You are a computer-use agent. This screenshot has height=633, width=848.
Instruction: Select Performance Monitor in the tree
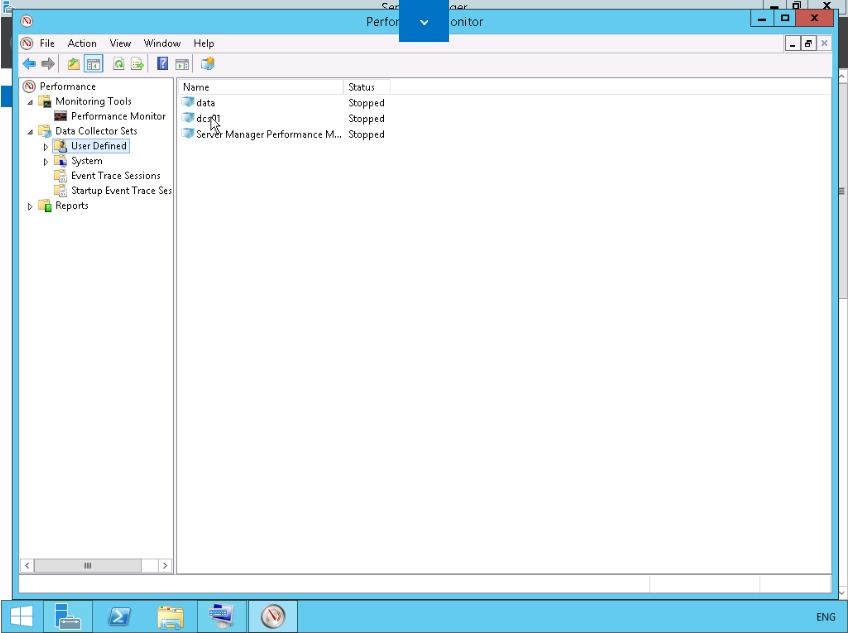pyautogui.click(x=118, y=116)
